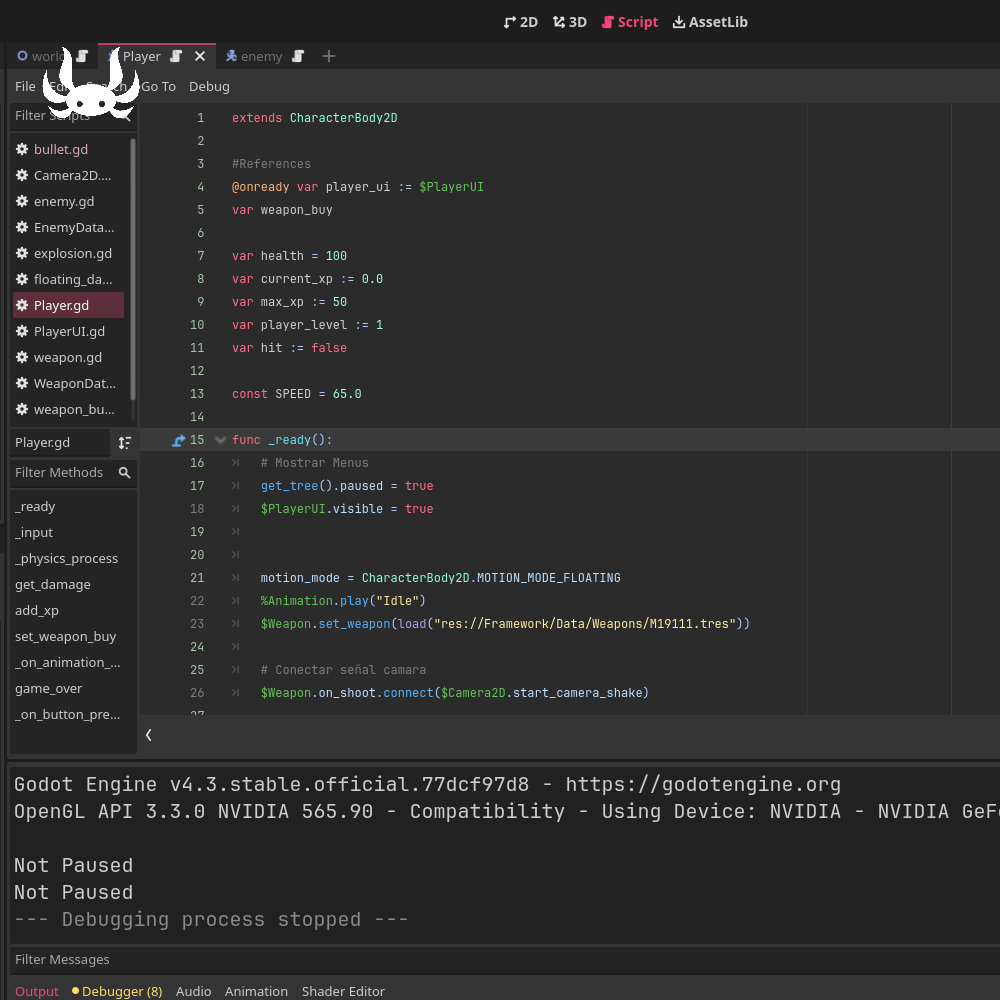Open script icon on enemy scene tab

298,56
